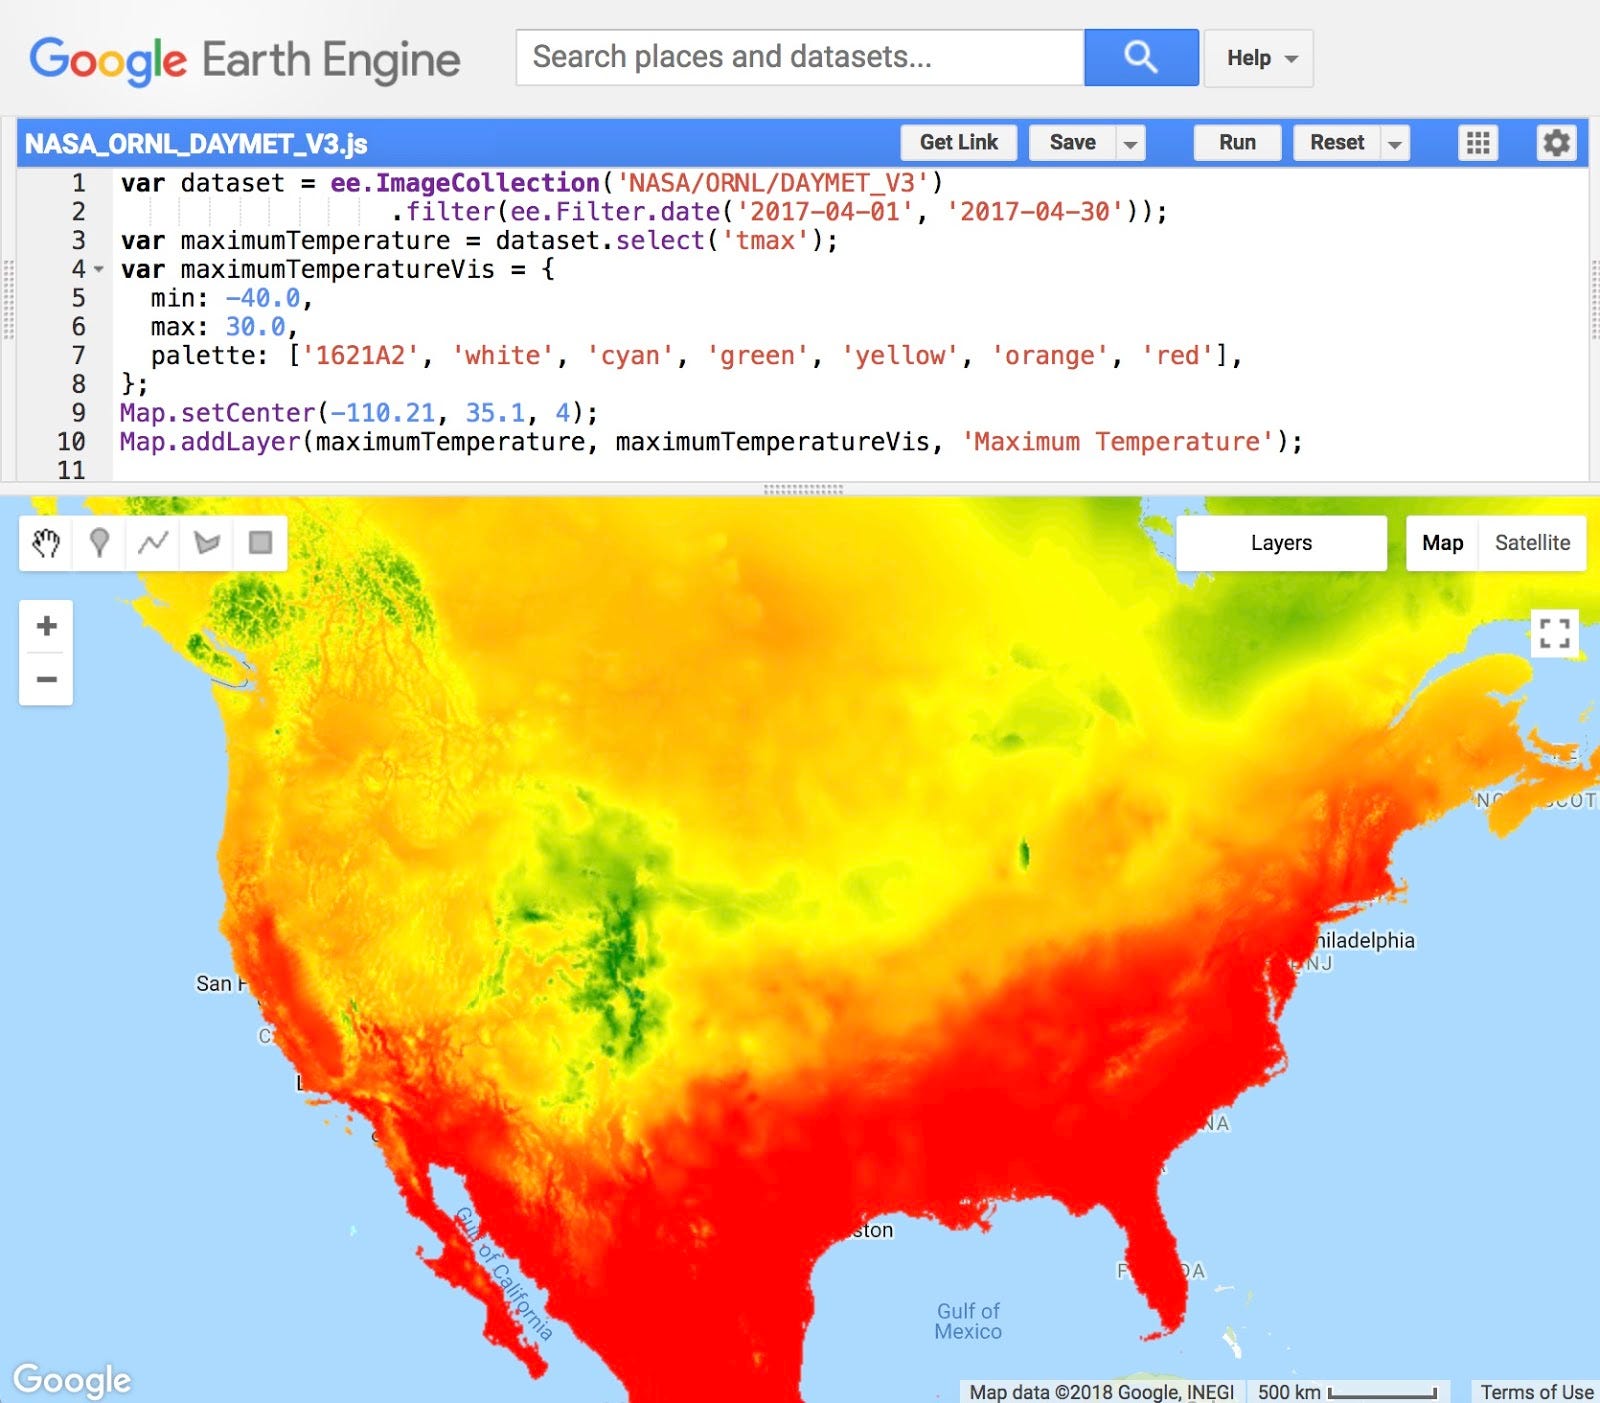
Task: Click the -40.0 min value
Action: (x=263, y=298)
